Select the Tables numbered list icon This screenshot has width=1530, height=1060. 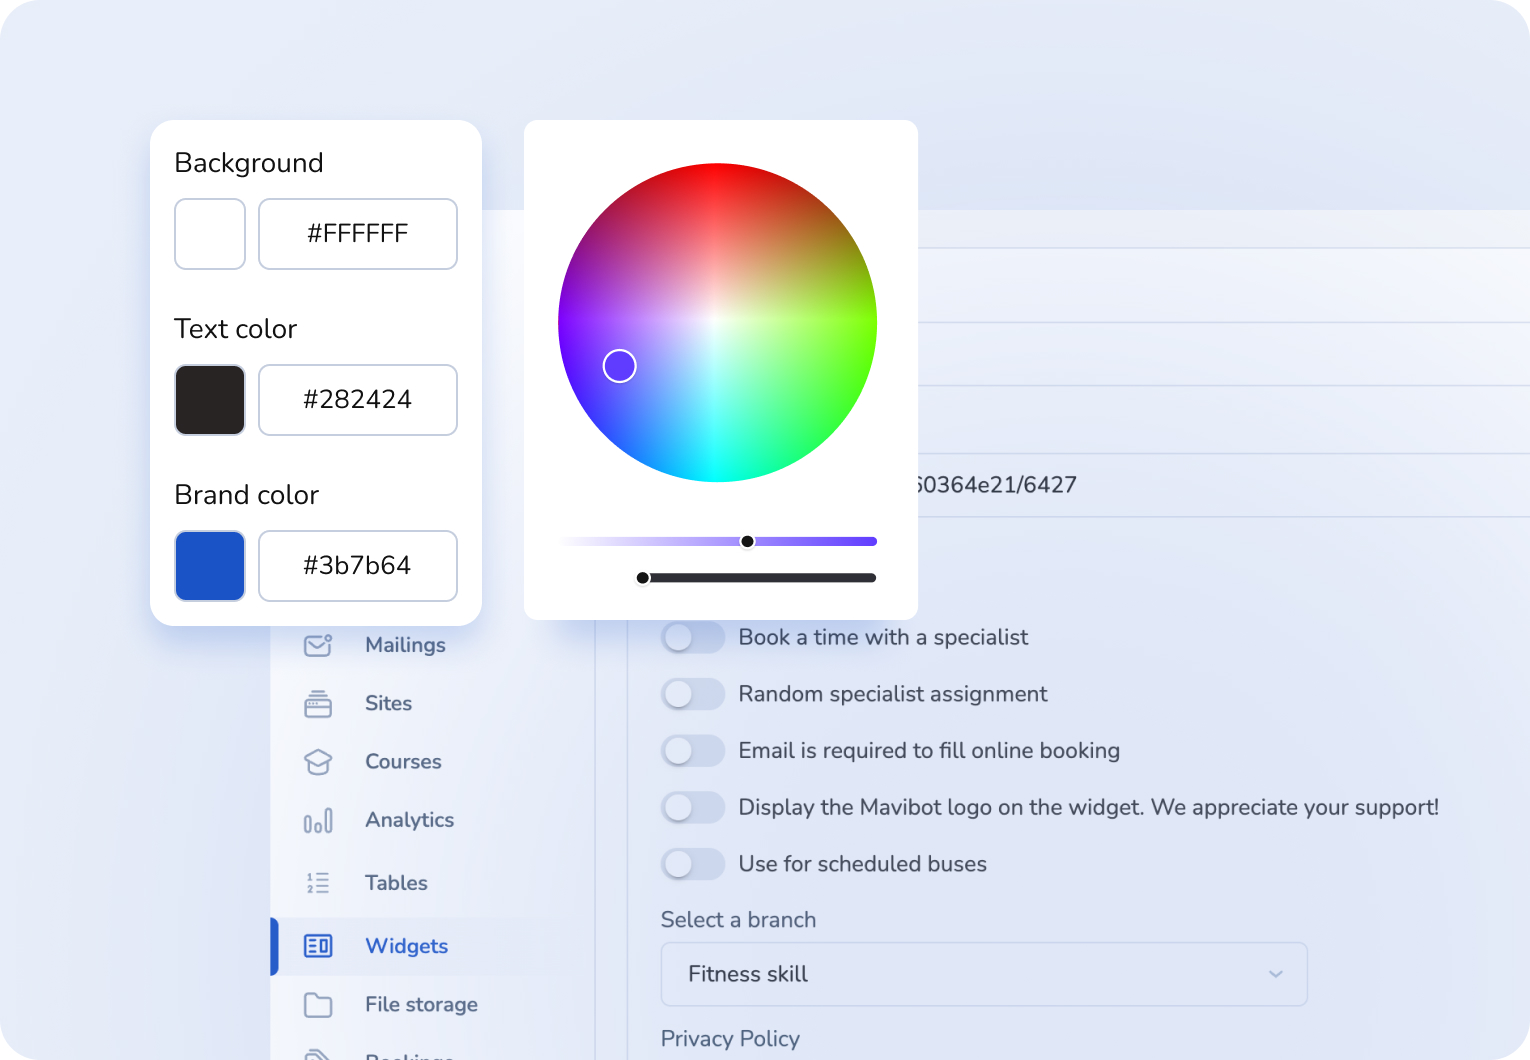pos(318,882)
